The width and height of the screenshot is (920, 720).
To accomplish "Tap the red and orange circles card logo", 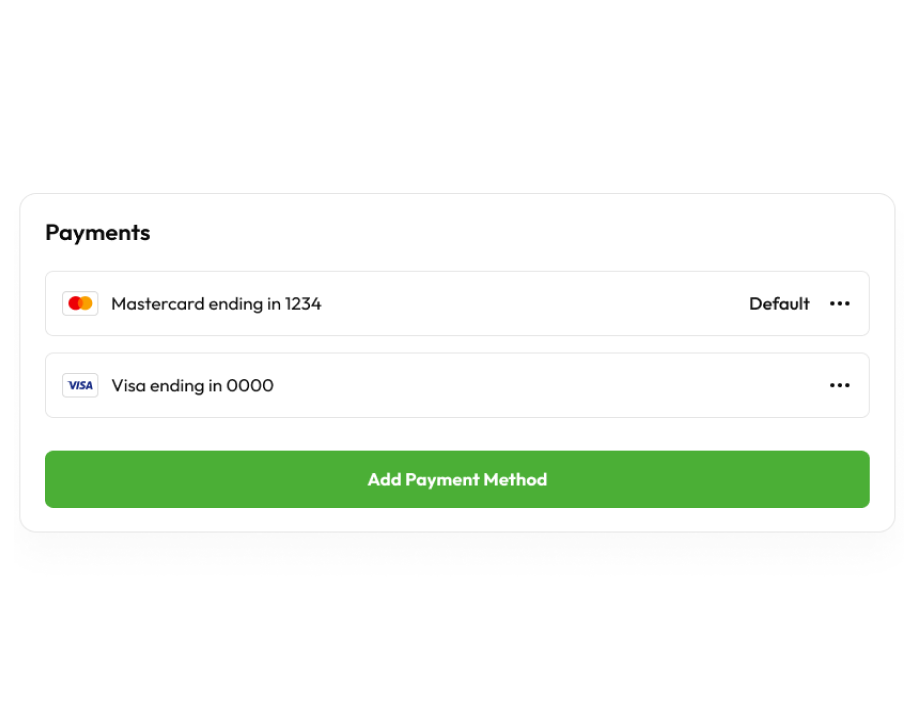I will click(x=80, y=303).
